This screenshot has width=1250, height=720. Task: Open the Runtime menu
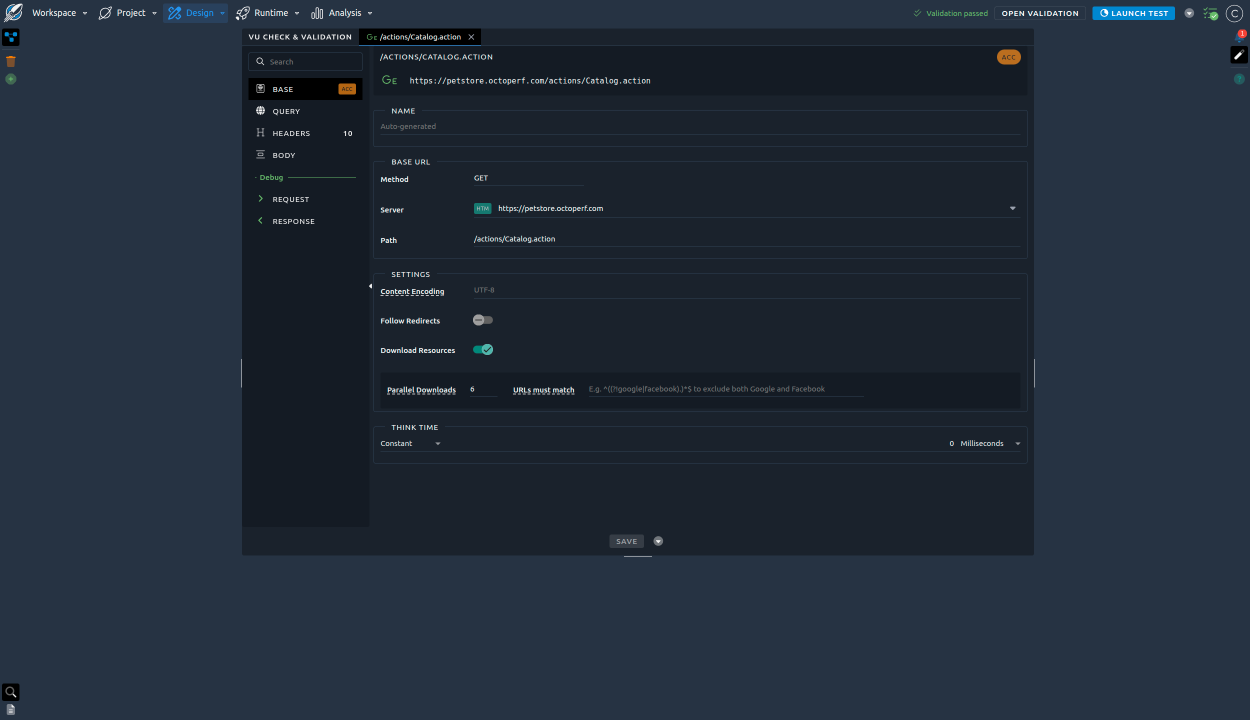(267, 13)
